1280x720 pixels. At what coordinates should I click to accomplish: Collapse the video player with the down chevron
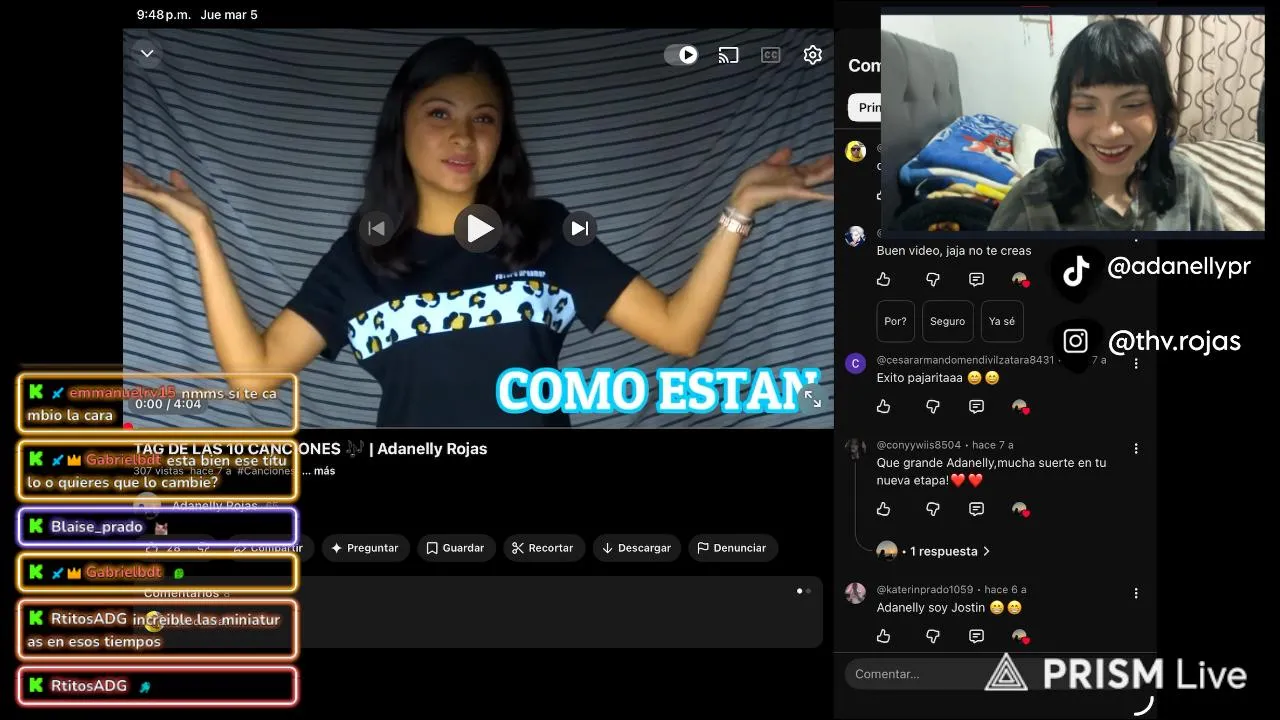[147, 54]
